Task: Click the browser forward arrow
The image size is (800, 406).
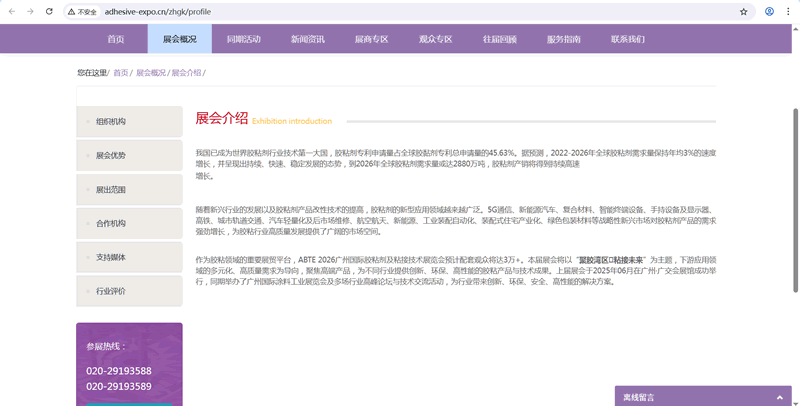Action: click(x=30, y=11)
